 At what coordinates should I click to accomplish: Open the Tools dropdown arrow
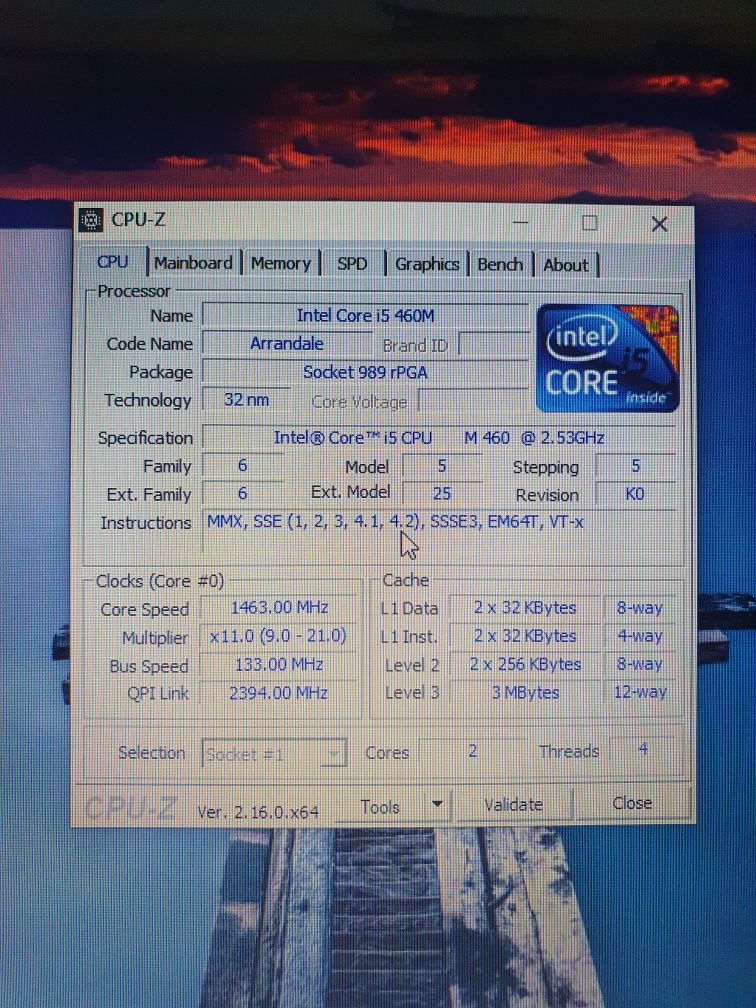(437, 804)
